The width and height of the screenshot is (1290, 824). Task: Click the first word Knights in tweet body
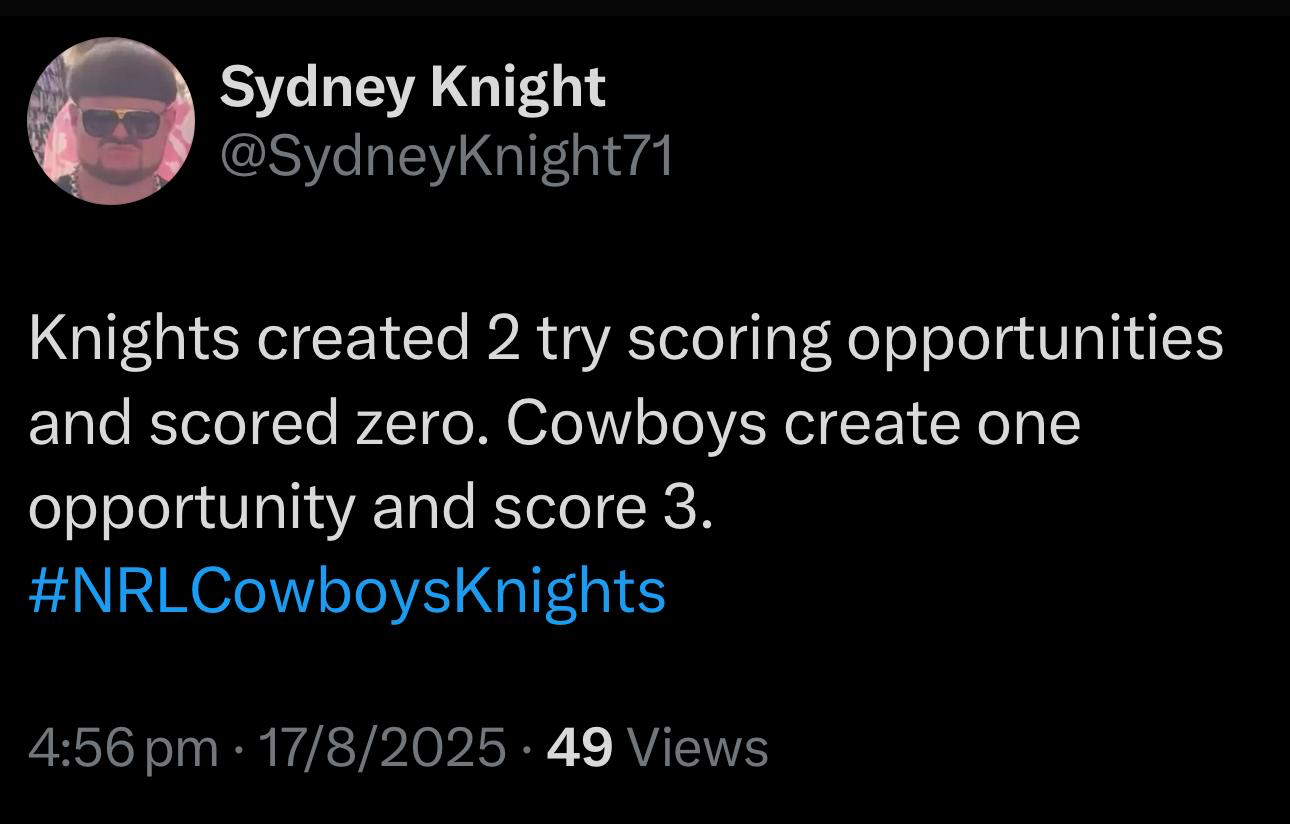coord(134,340)
